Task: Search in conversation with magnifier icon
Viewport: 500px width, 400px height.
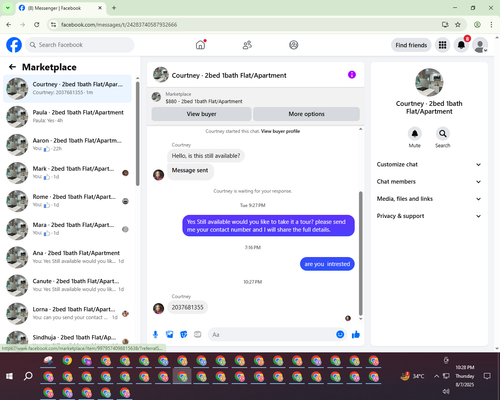Action: (x=443, y=134)
